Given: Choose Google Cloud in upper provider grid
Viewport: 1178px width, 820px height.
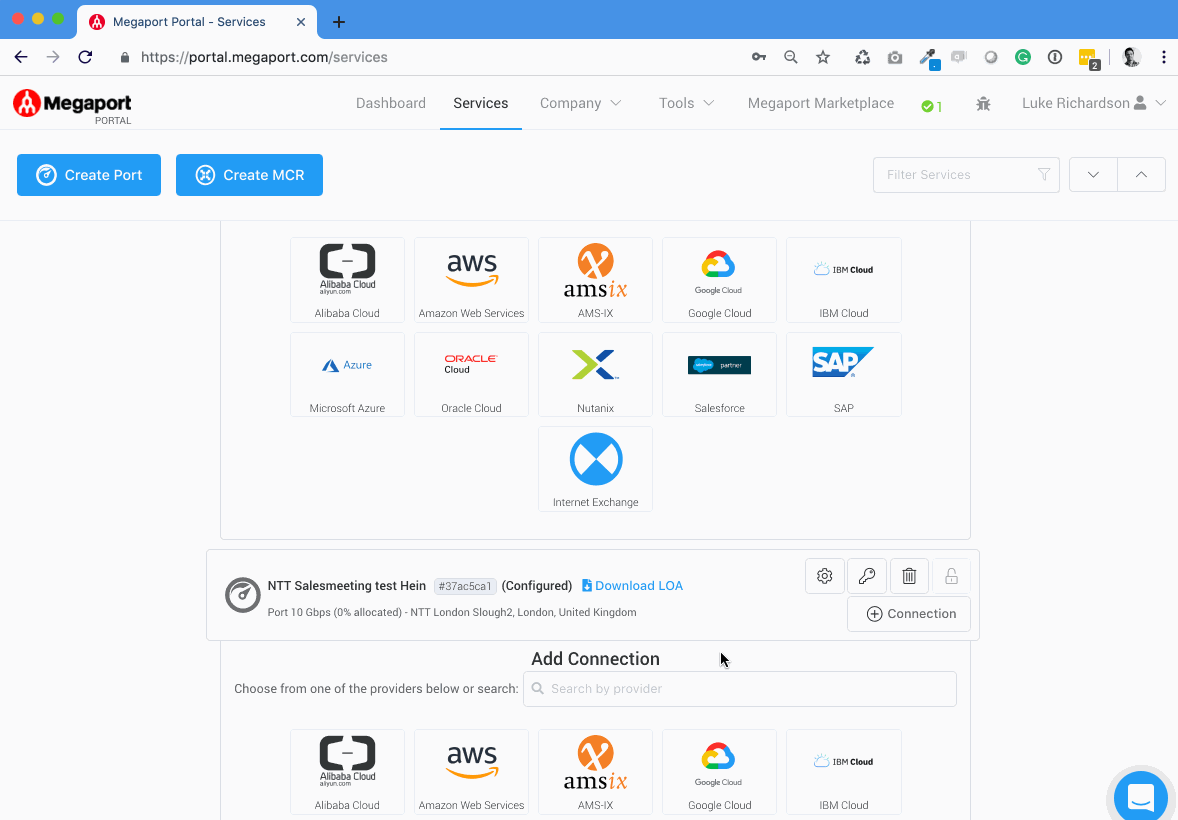Looking at the screenshot, I should (x=719, y=280).
